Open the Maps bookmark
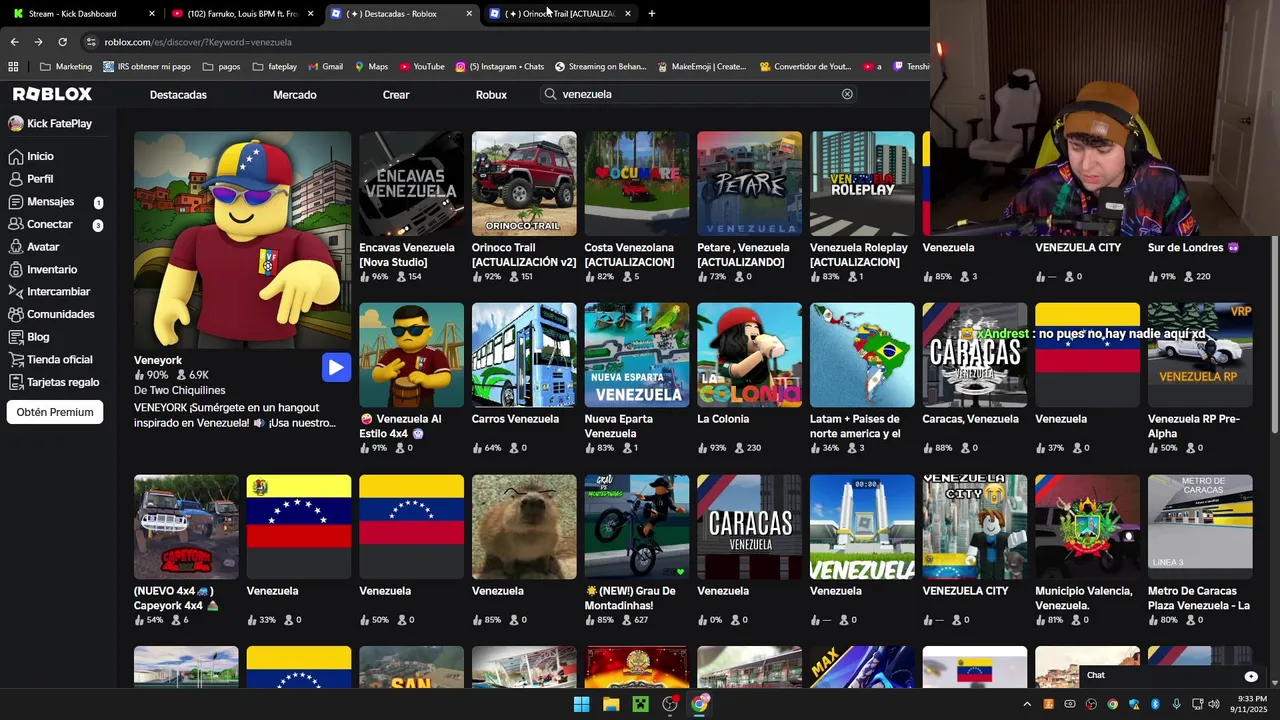 click(x=370, y=67)
